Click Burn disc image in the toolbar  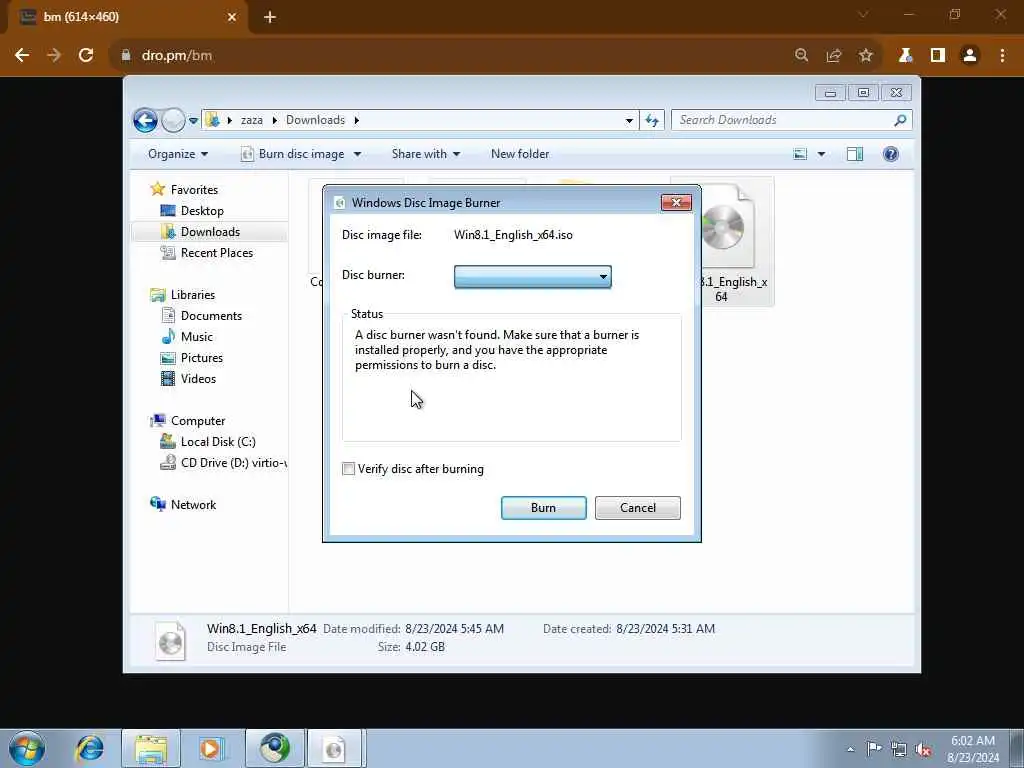tap(293, 154)
